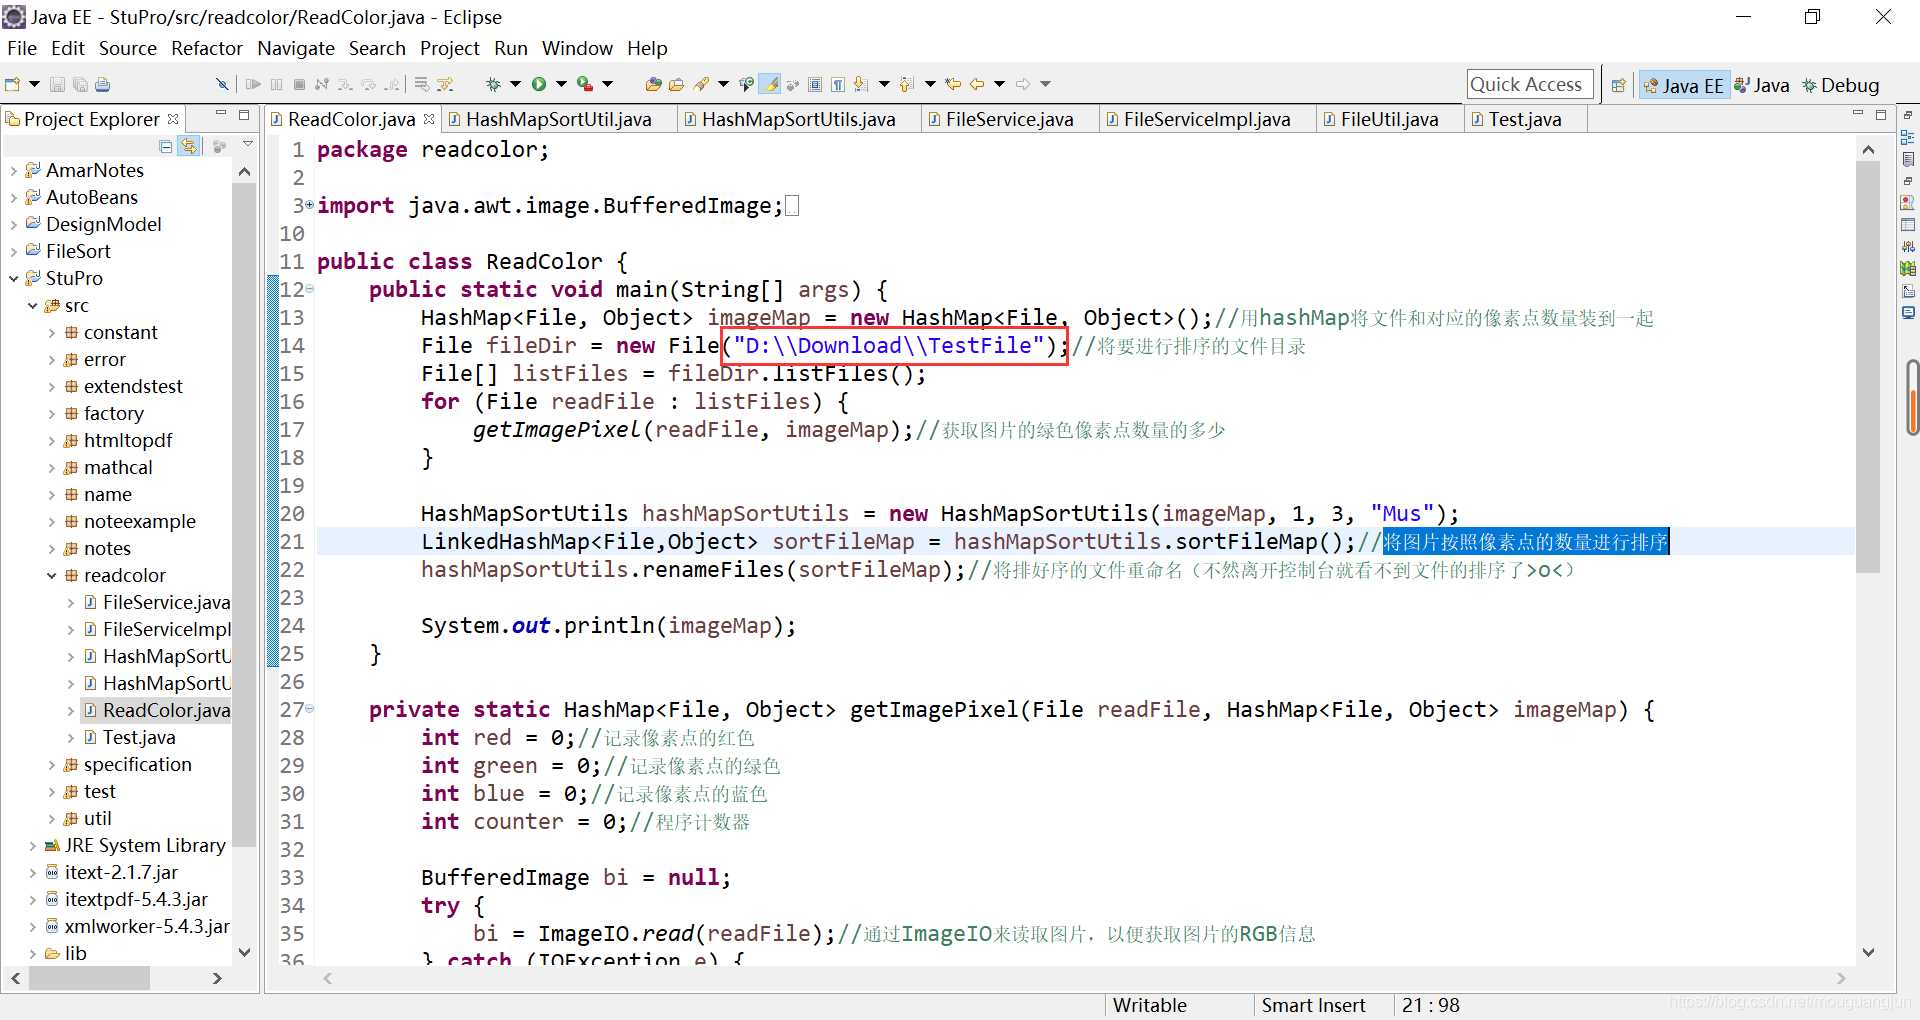1920x1020 pixels.
Task: Click the green Run button
Action: pyautogui.click(x=539, y=85)
